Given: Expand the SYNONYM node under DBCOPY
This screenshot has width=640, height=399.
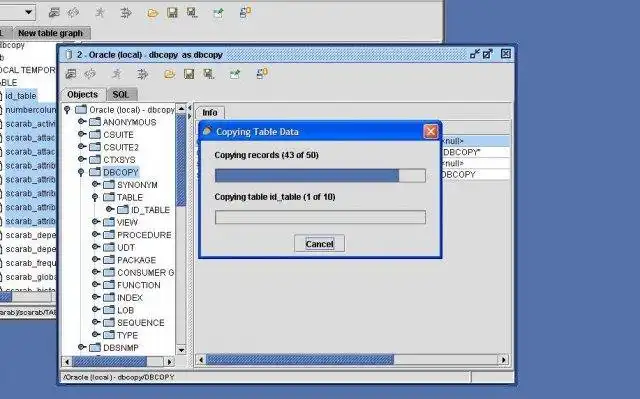Looking at the screenshot, I should click(96, 184).
